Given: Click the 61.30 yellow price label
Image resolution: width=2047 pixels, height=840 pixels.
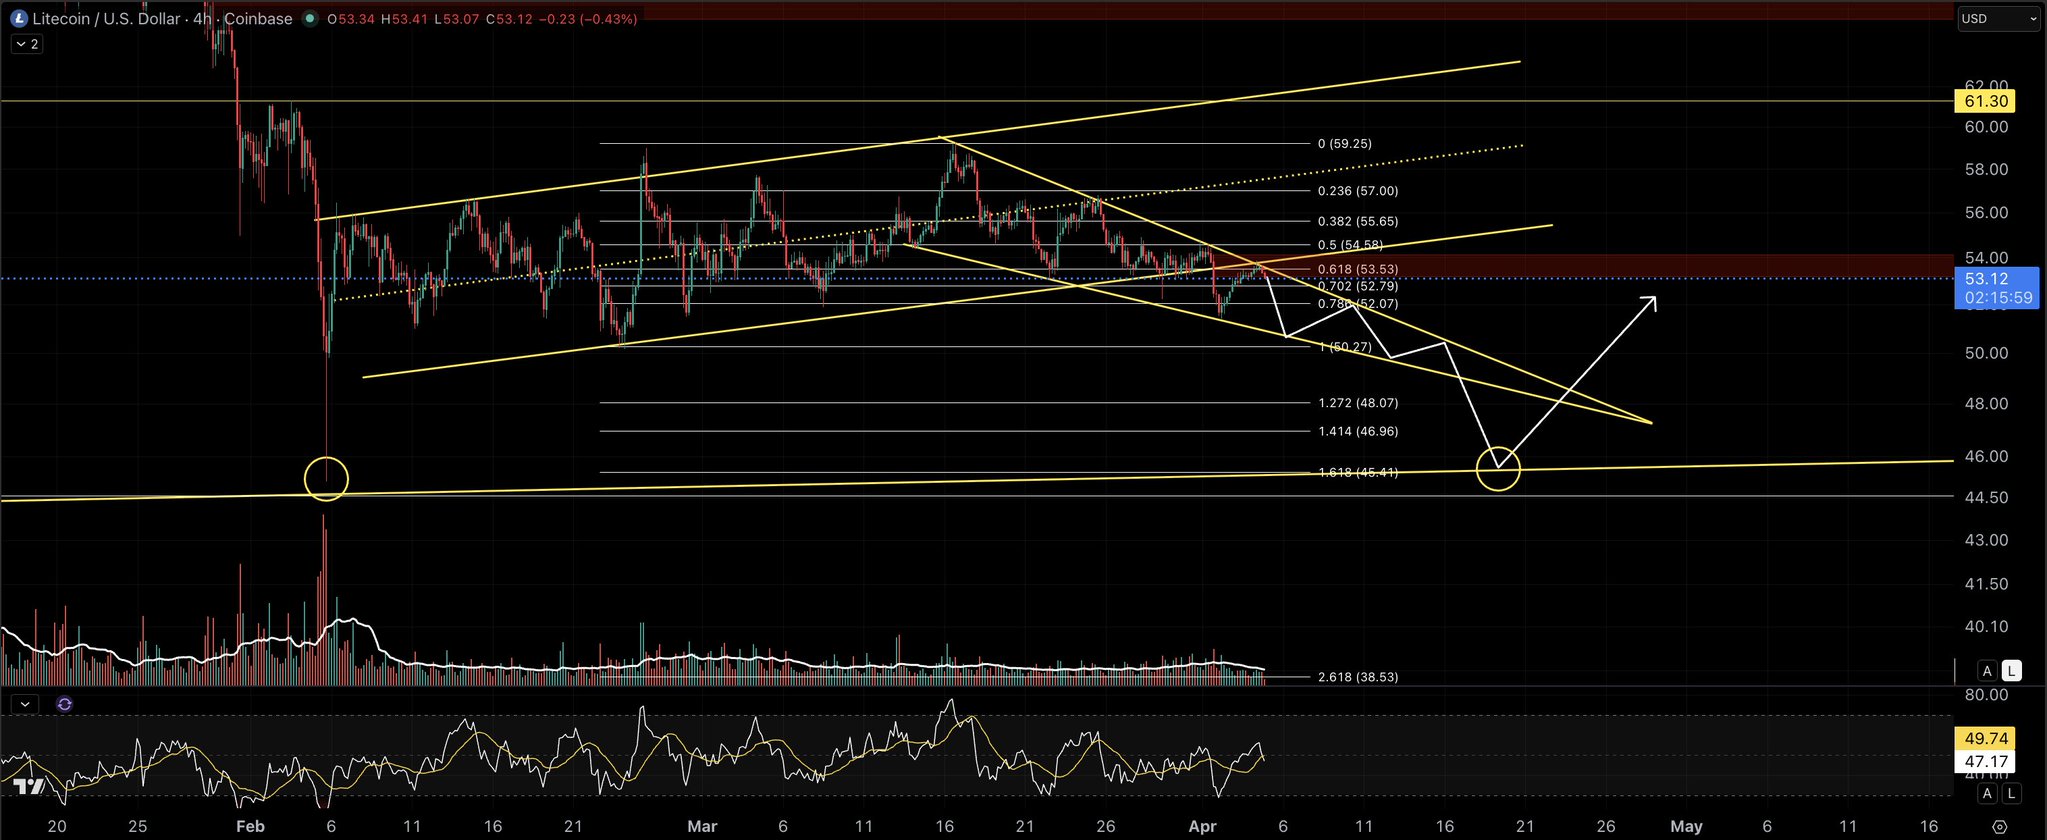Looking at the screenshot, I should pos(1985,101).
